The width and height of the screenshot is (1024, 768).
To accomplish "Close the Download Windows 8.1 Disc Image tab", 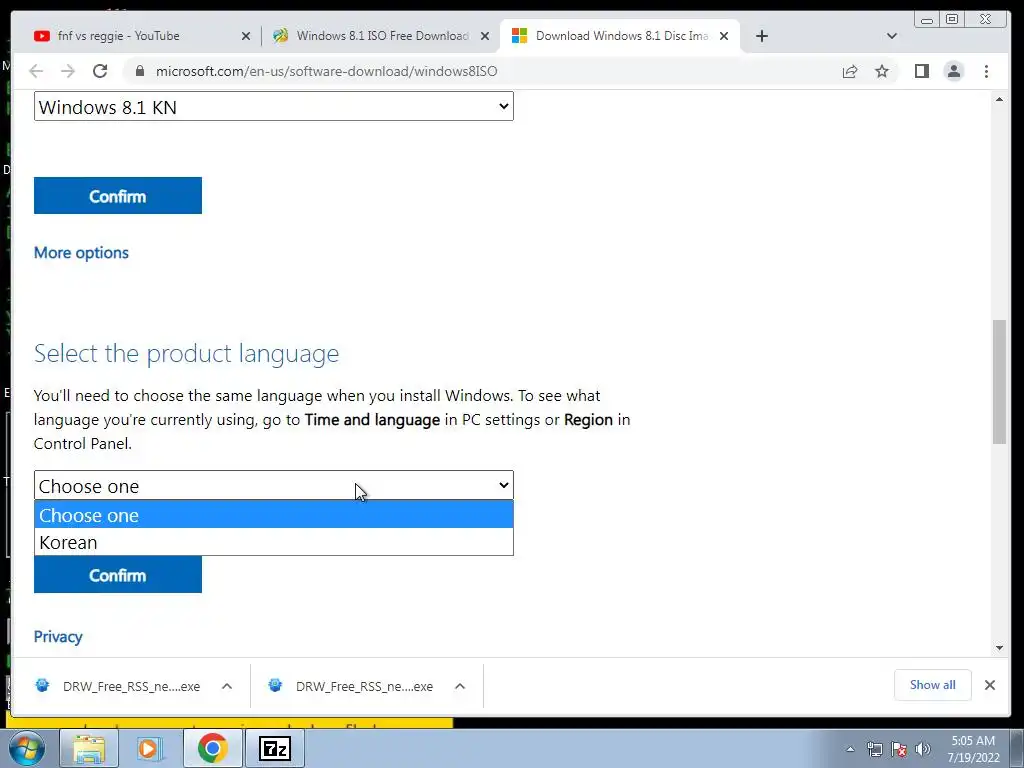I will pyautogui.click(x=724, y=36).
